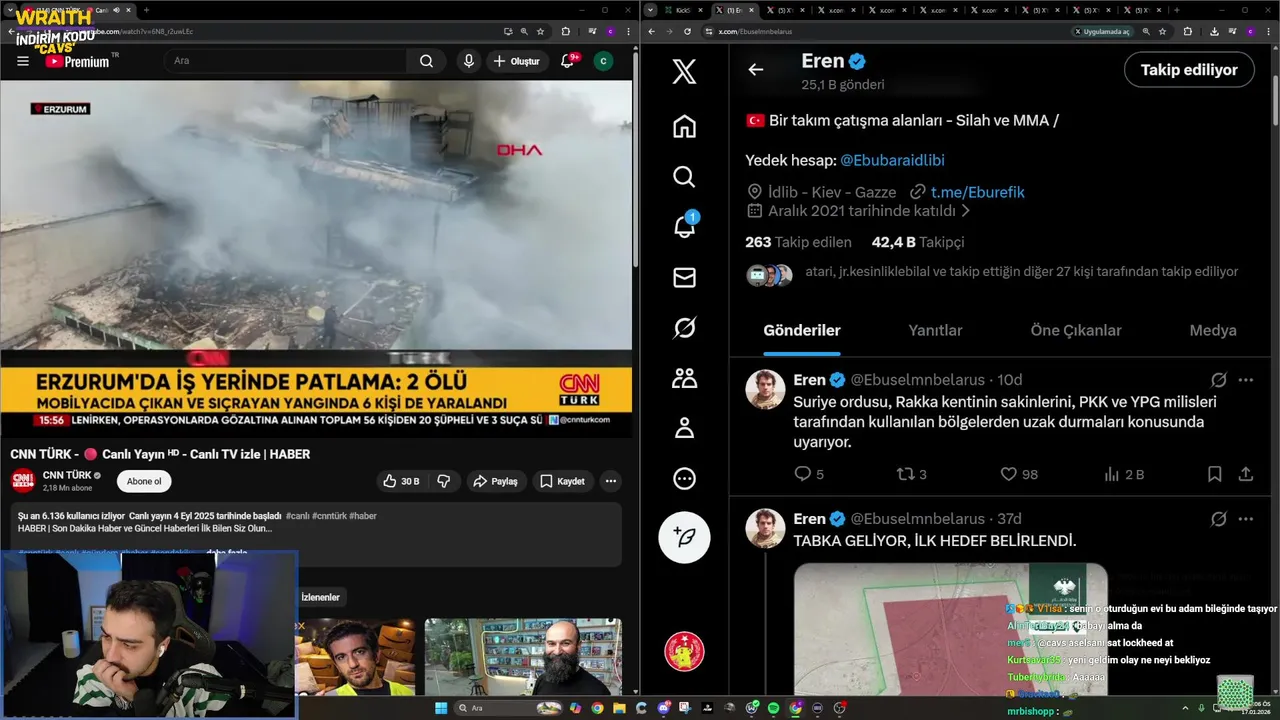
Task: Expand Aralık 2021 tarihinde katıldı chevron
Action: click(x=965, y=211)
